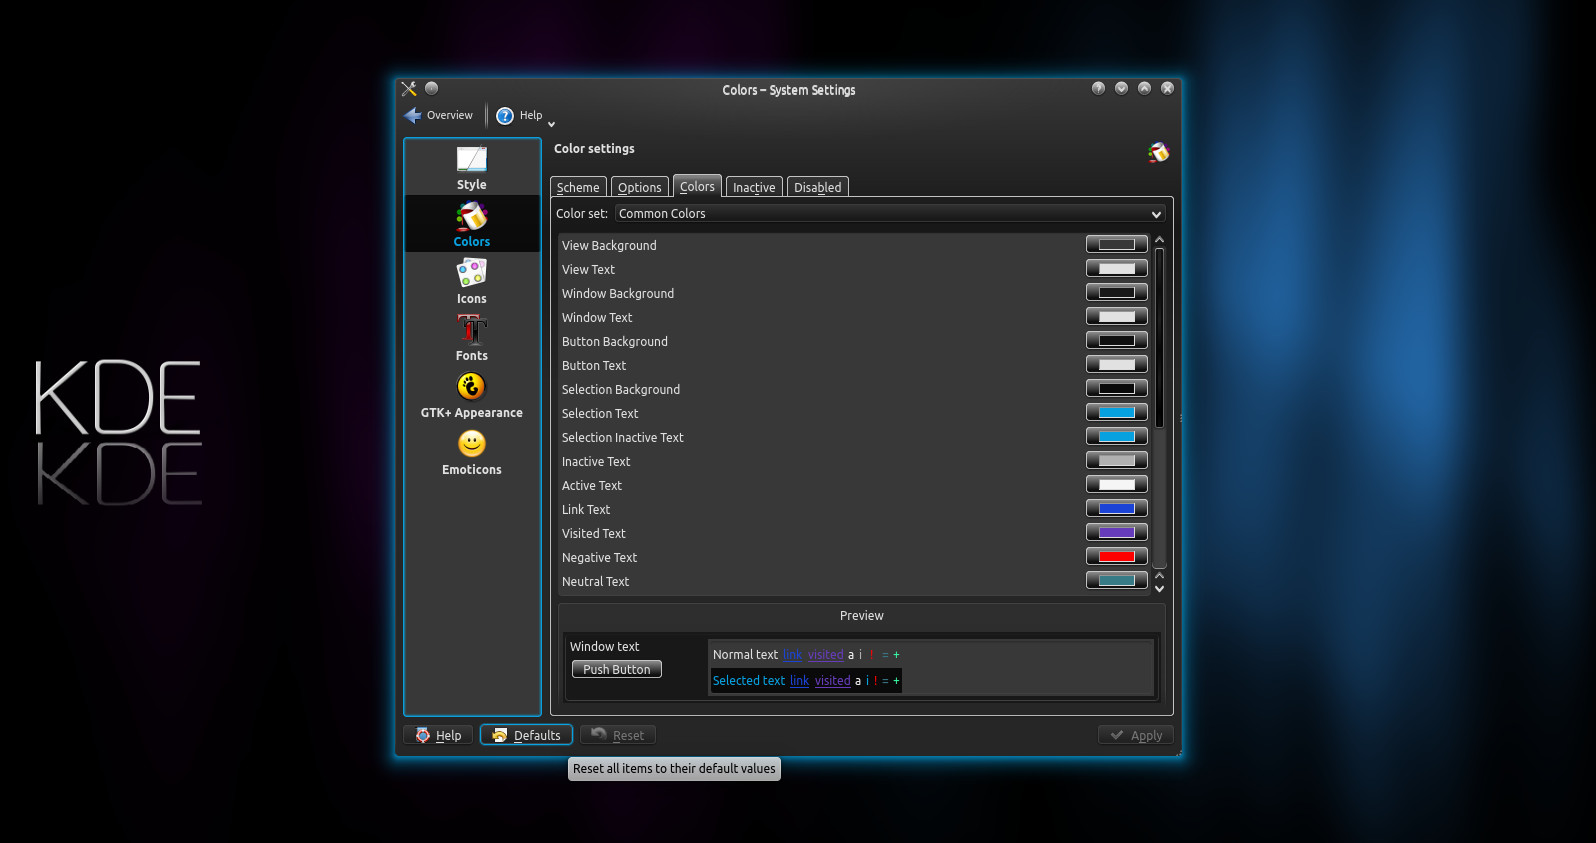Image resolution: width=1596 pixels, height=843 pixels.
Task: Edit the Link Text blue swatch
Action: point(1116,508)
